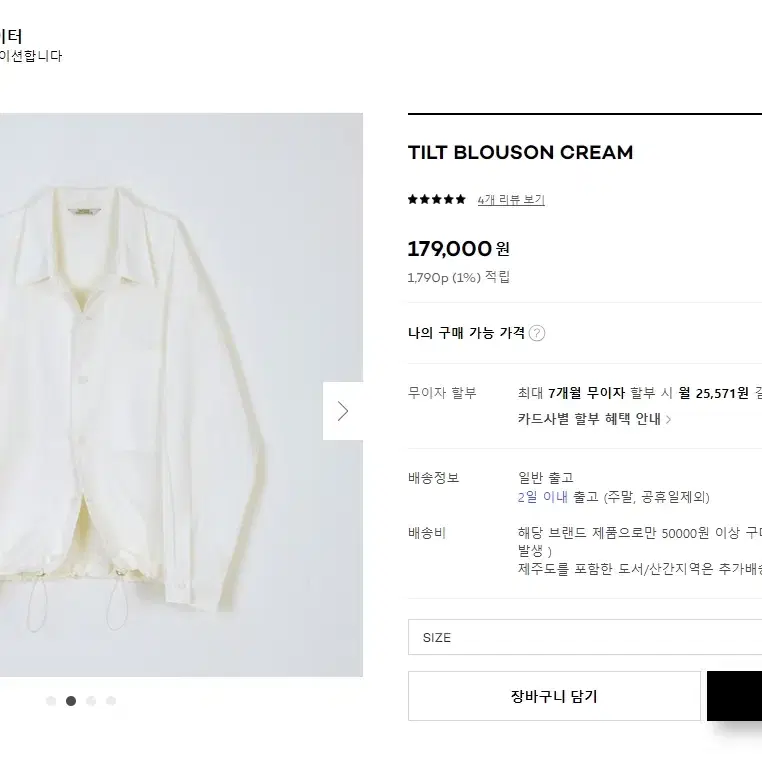The image size is (762, 762).
Task: Click the 무이자 할부 label
Action: point(442,393)
